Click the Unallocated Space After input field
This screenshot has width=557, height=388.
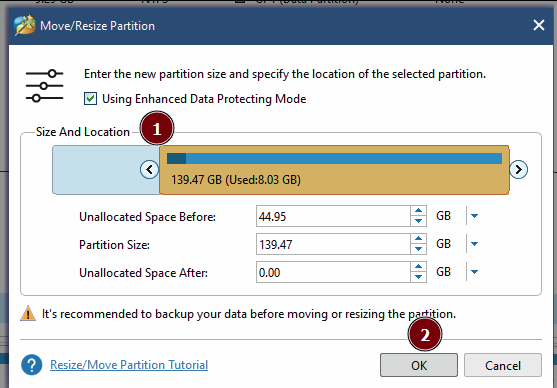[x=333, y=272]
